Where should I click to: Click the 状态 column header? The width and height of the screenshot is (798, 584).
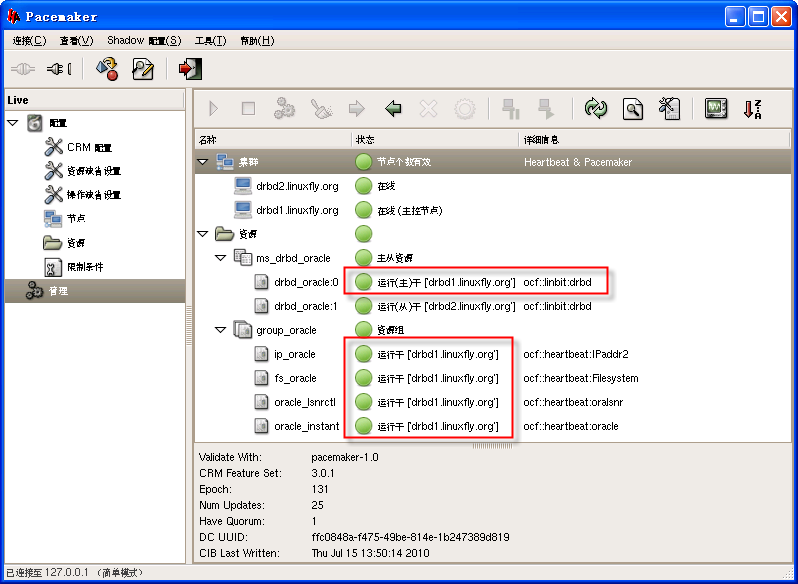click(x=366, y=139)
